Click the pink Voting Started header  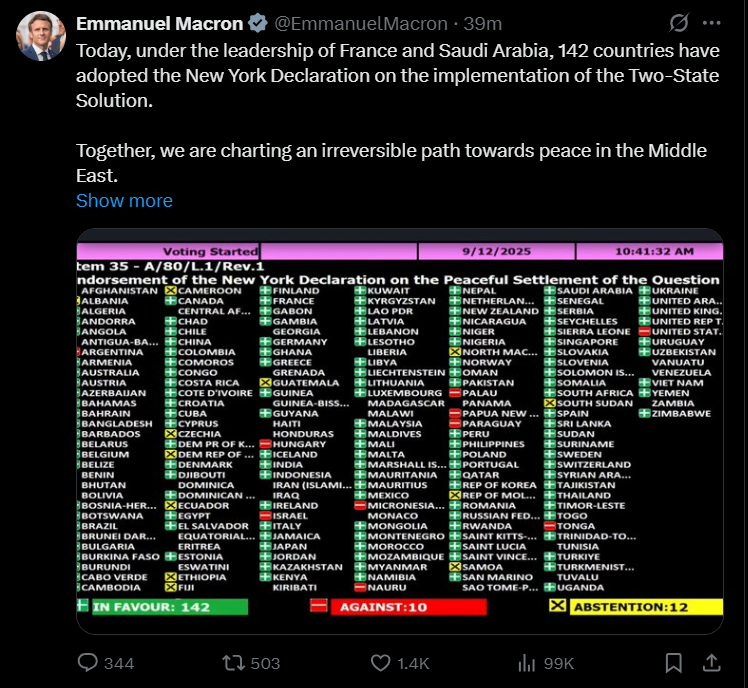click(x=210, y=251)
